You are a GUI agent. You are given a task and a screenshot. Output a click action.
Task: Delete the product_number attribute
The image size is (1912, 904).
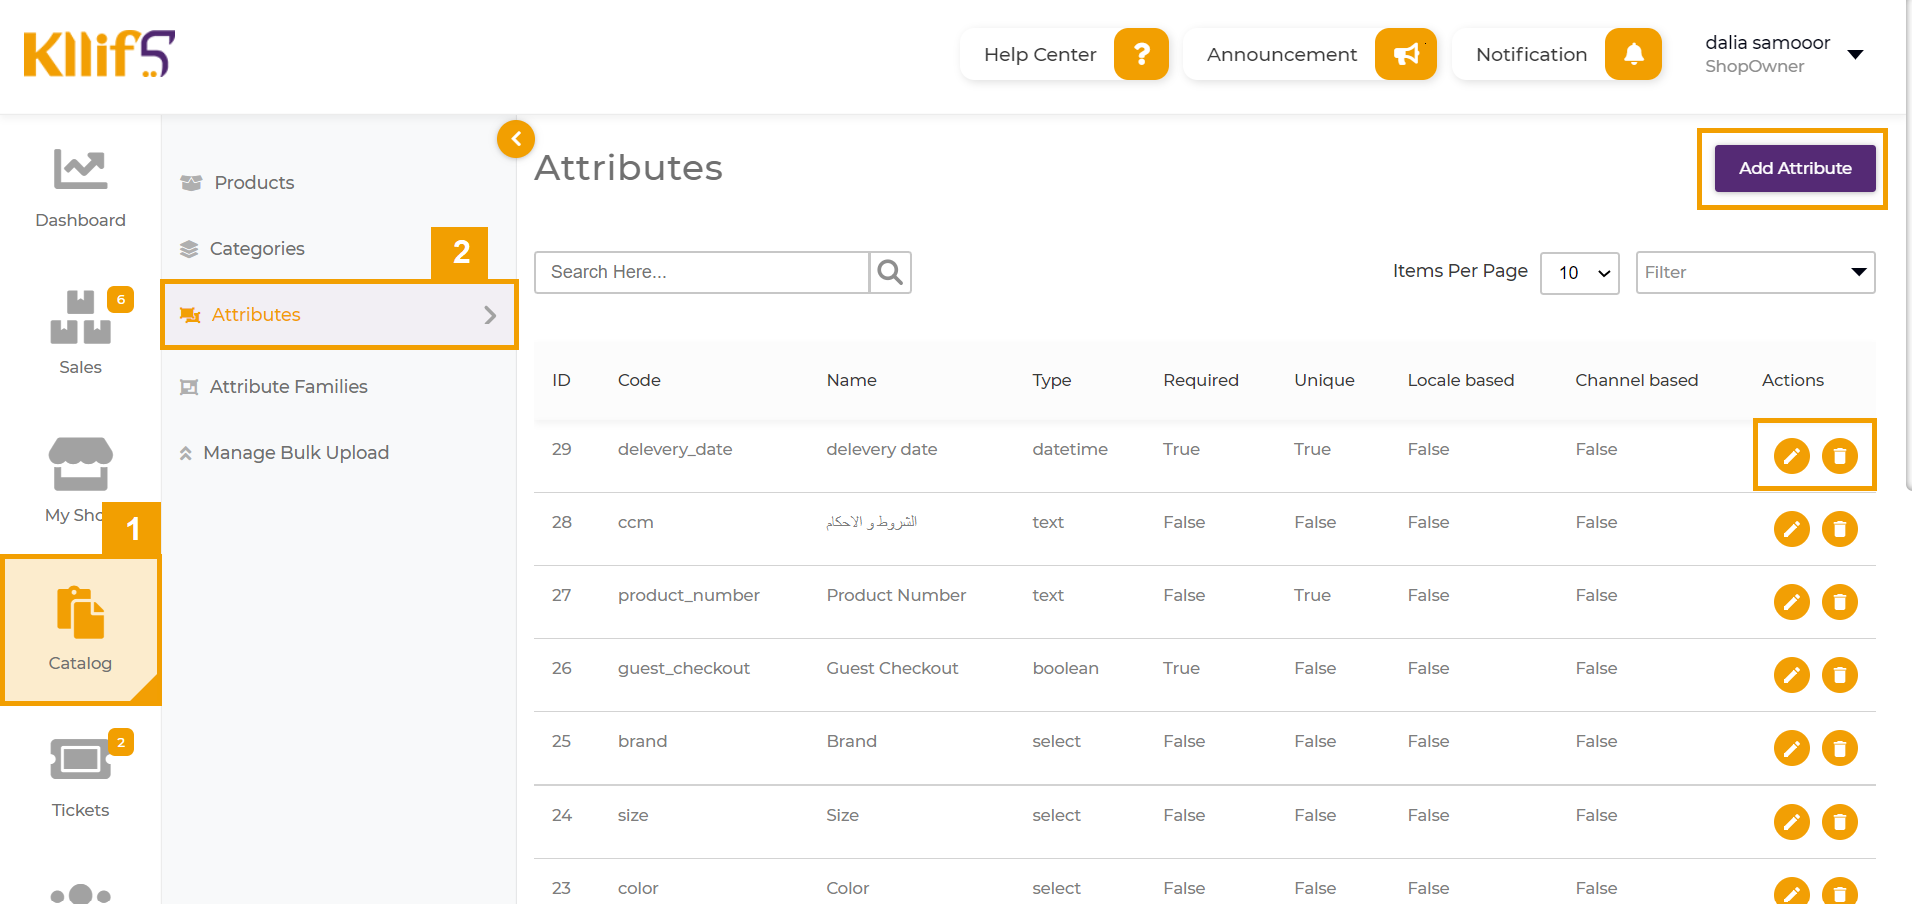(1840, 602)
